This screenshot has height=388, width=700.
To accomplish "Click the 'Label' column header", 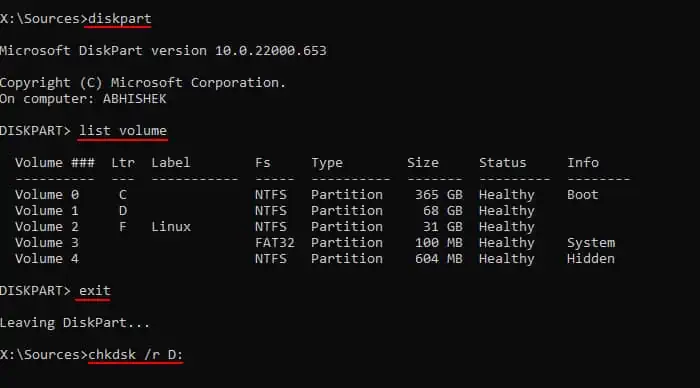I will click(x=171, y=163).
